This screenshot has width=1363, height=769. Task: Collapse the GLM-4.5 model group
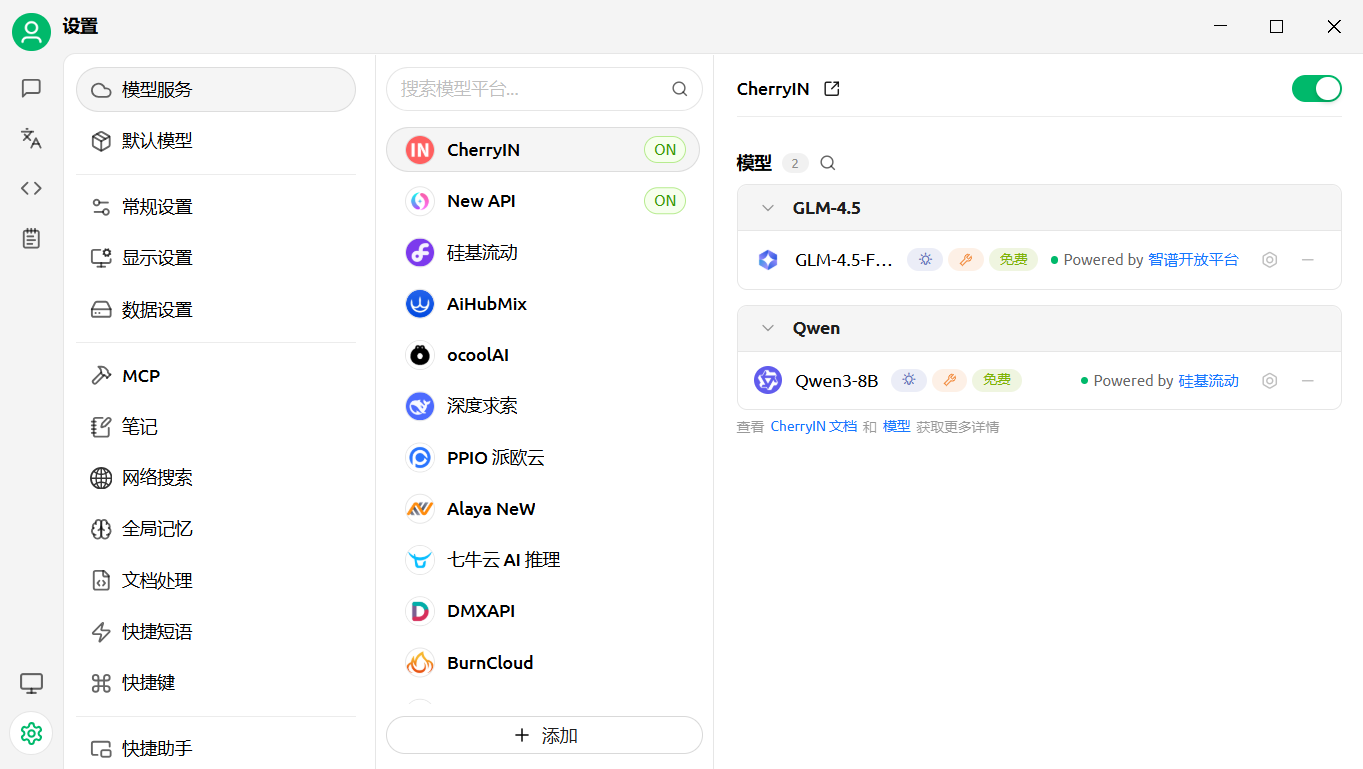point(768,208)
